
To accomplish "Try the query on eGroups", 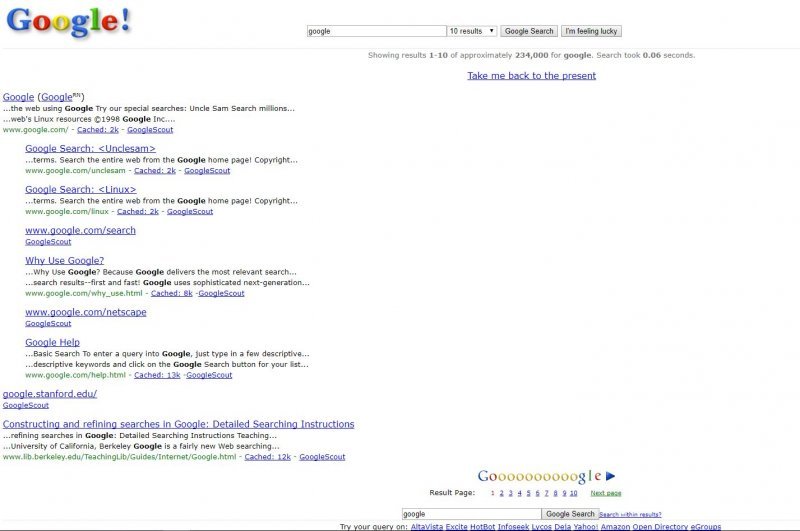I will (x=706, y=527).
